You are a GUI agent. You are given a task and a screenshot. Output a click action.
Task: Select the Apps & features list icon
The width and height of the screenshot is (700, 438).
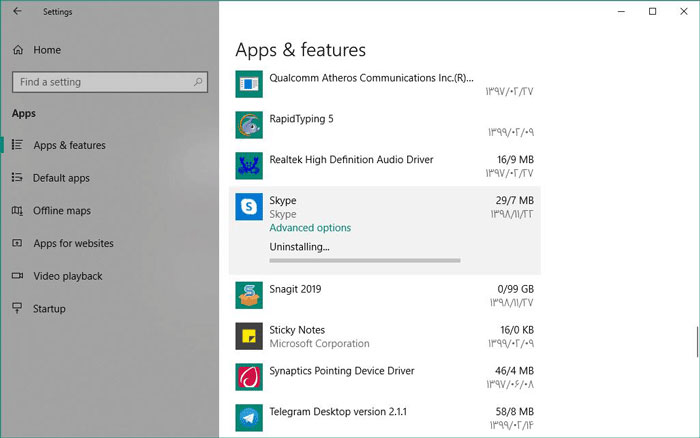tap(17, 145)
